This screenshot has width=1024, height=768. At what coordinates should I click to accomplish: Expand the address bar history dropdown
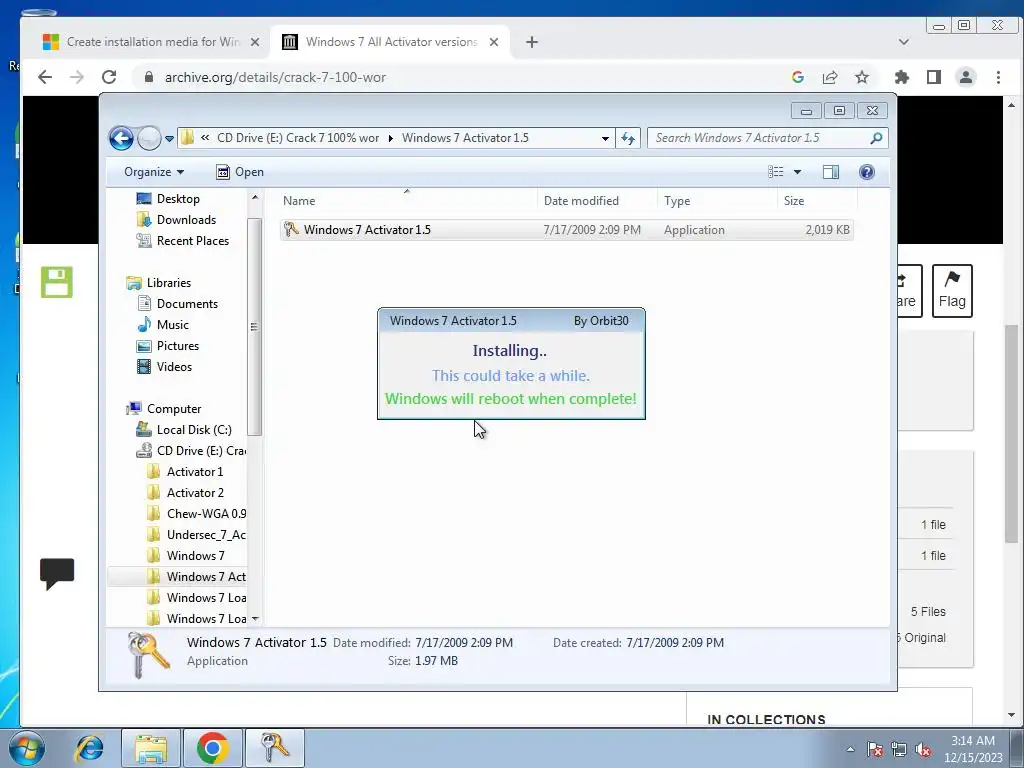pyautogui.click(x=605, y=138)
